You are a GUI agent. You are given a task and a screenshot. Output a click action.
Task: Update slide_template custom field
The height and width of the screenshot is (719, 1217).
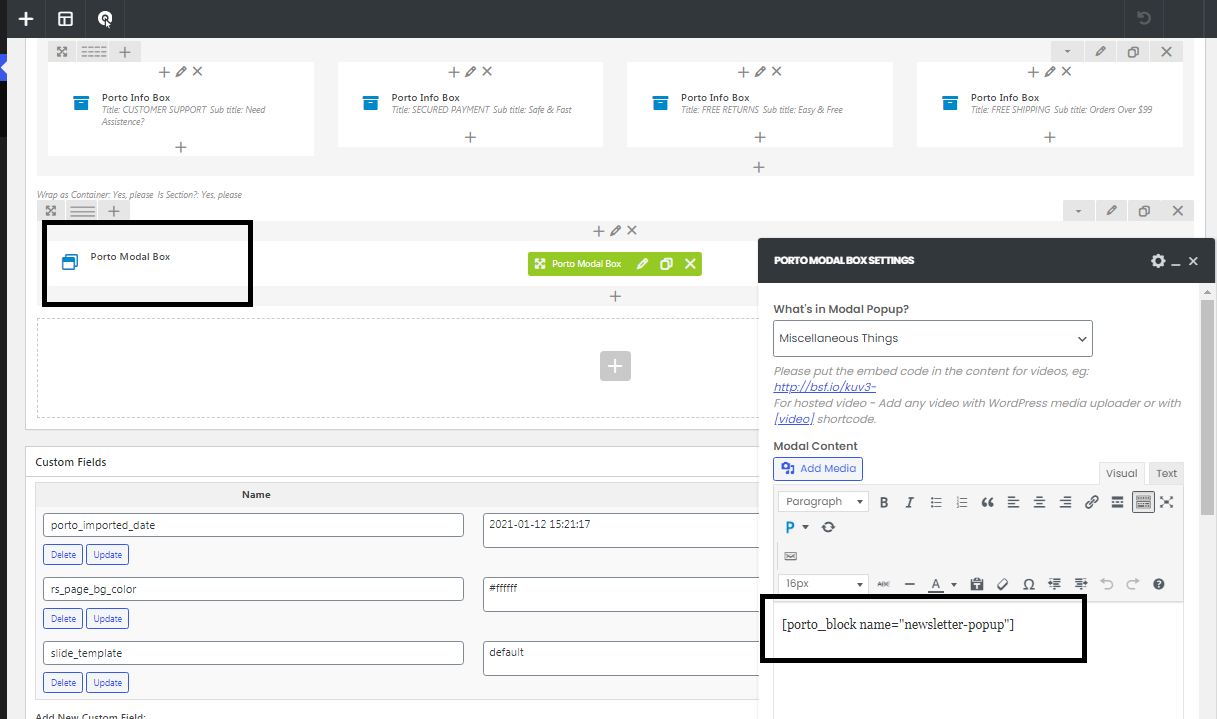click(108, 682)
